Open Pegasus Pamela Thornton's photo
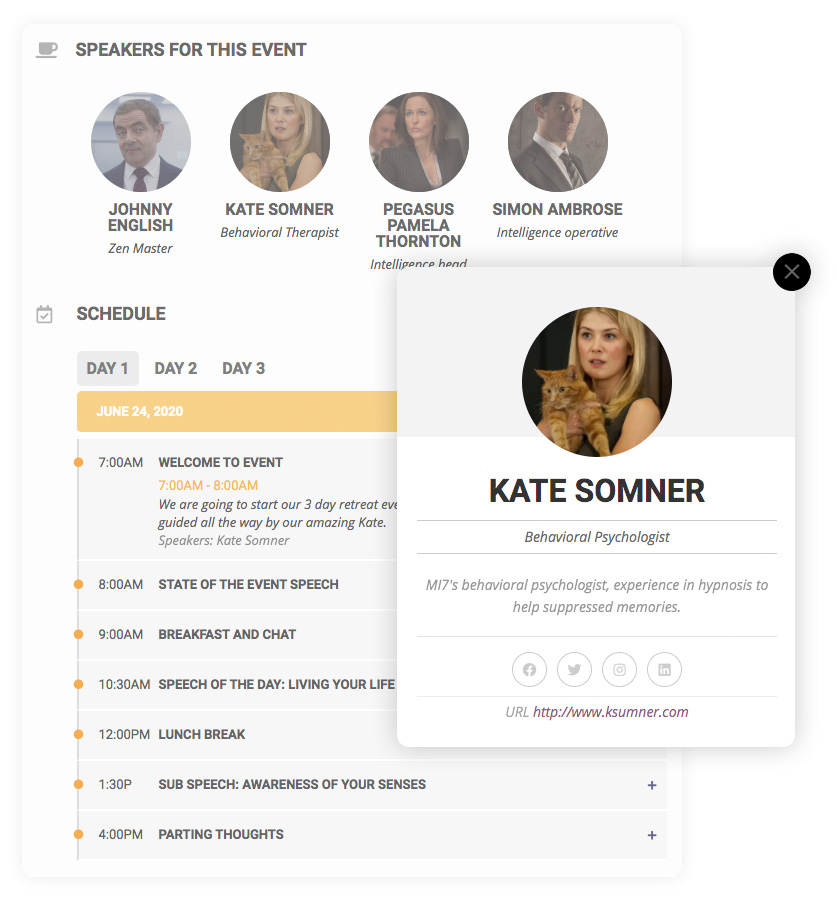 point(418,142)
